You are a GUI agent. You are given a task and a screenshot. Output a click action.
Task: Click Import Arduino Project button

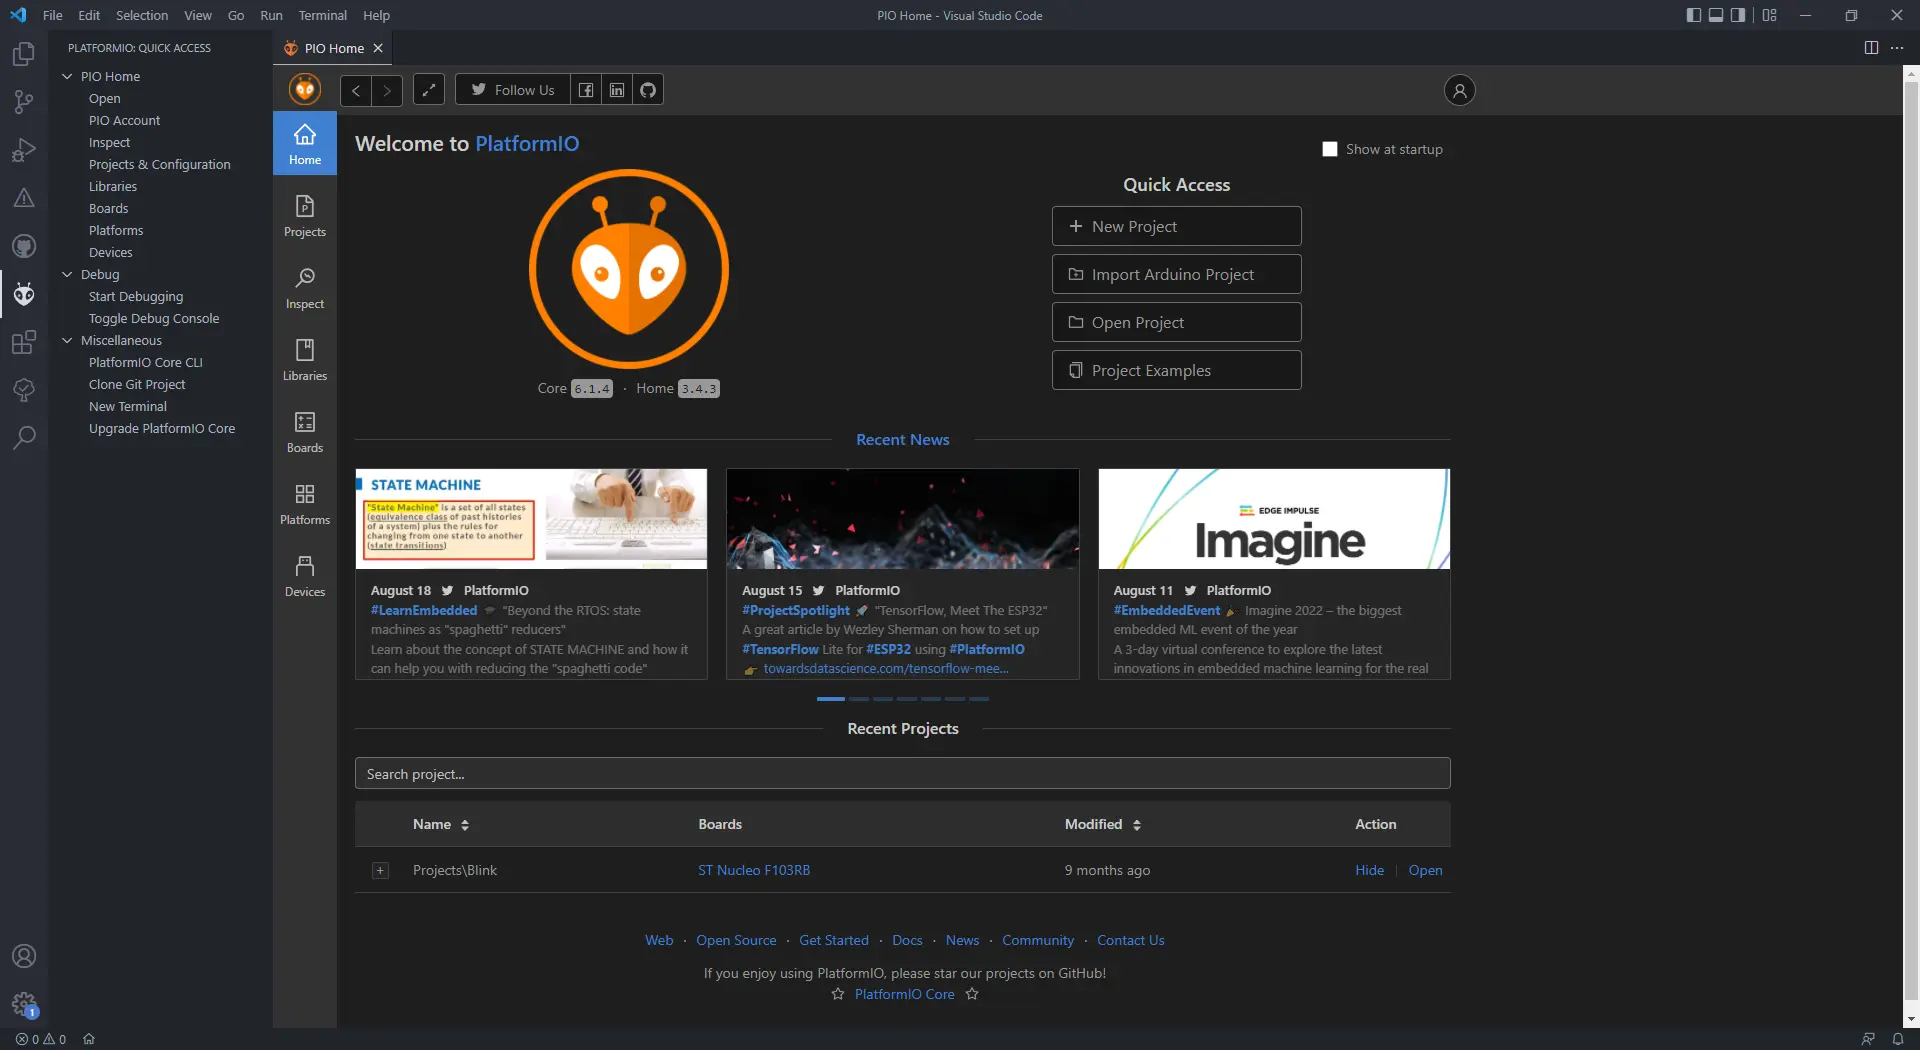click(1176, 274)
